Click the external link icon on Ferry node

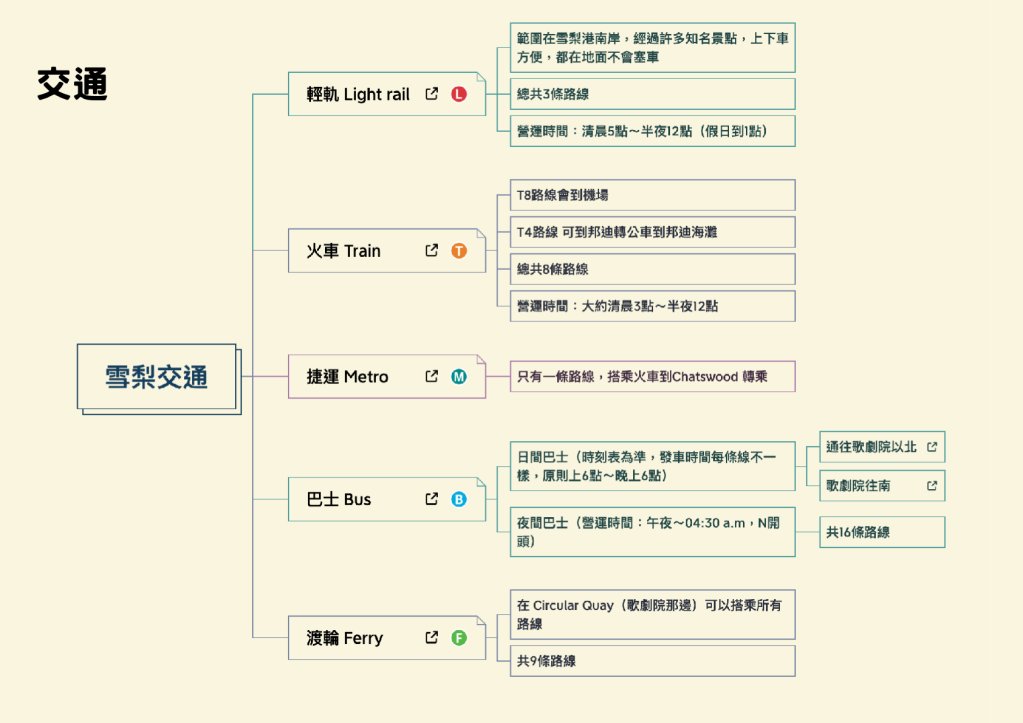431,637
